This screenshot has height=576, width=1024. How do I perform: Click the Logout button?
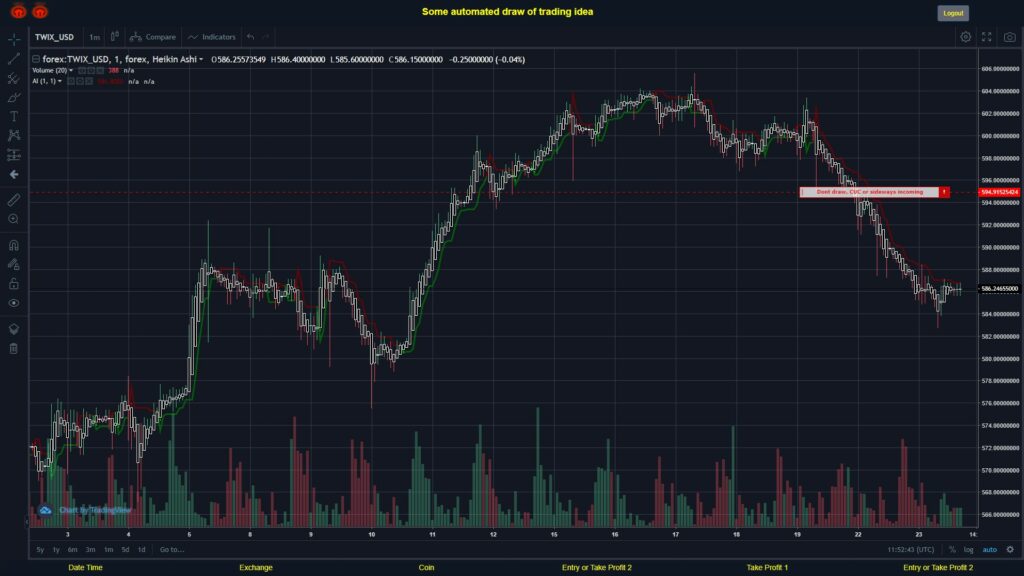tap(953, 13)
